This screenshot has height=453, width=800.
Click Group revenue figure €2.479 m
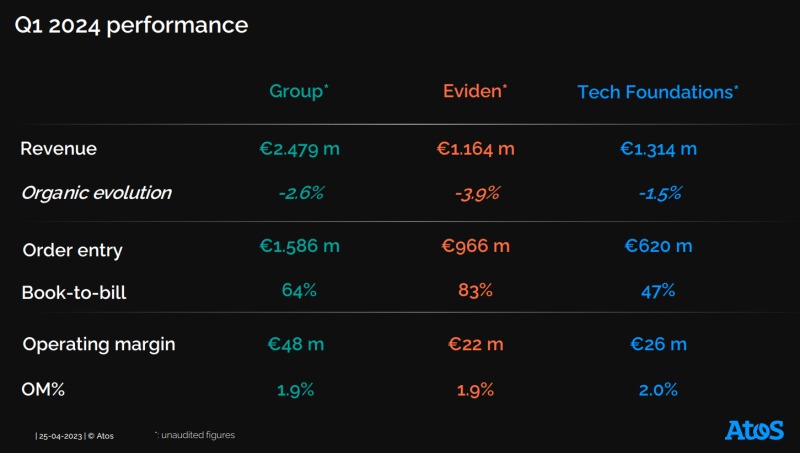pos(299,149)
